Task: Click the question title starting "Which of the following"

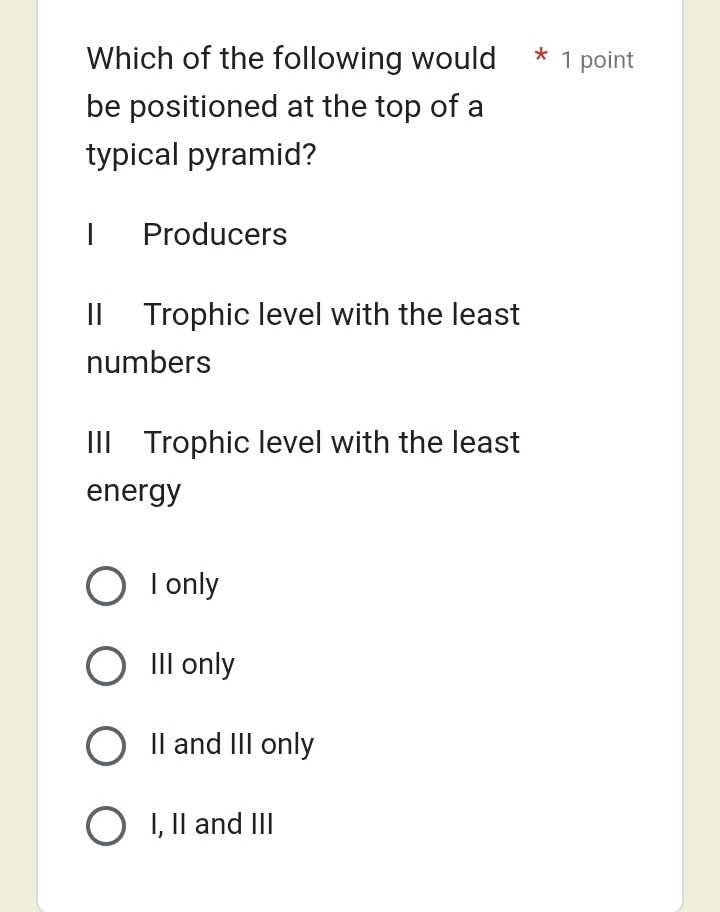Action: click(291, 60)
